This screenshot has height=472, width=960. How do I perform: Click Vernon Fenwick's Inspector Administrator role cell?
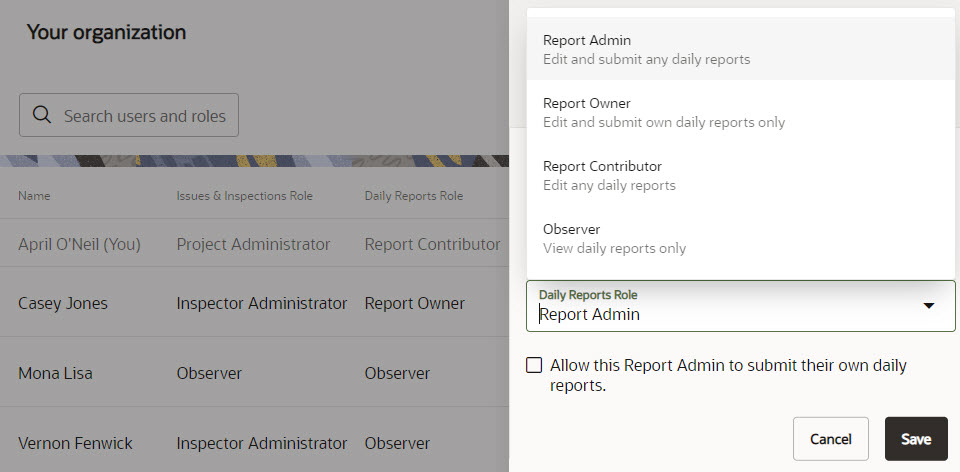coord(261,443)
